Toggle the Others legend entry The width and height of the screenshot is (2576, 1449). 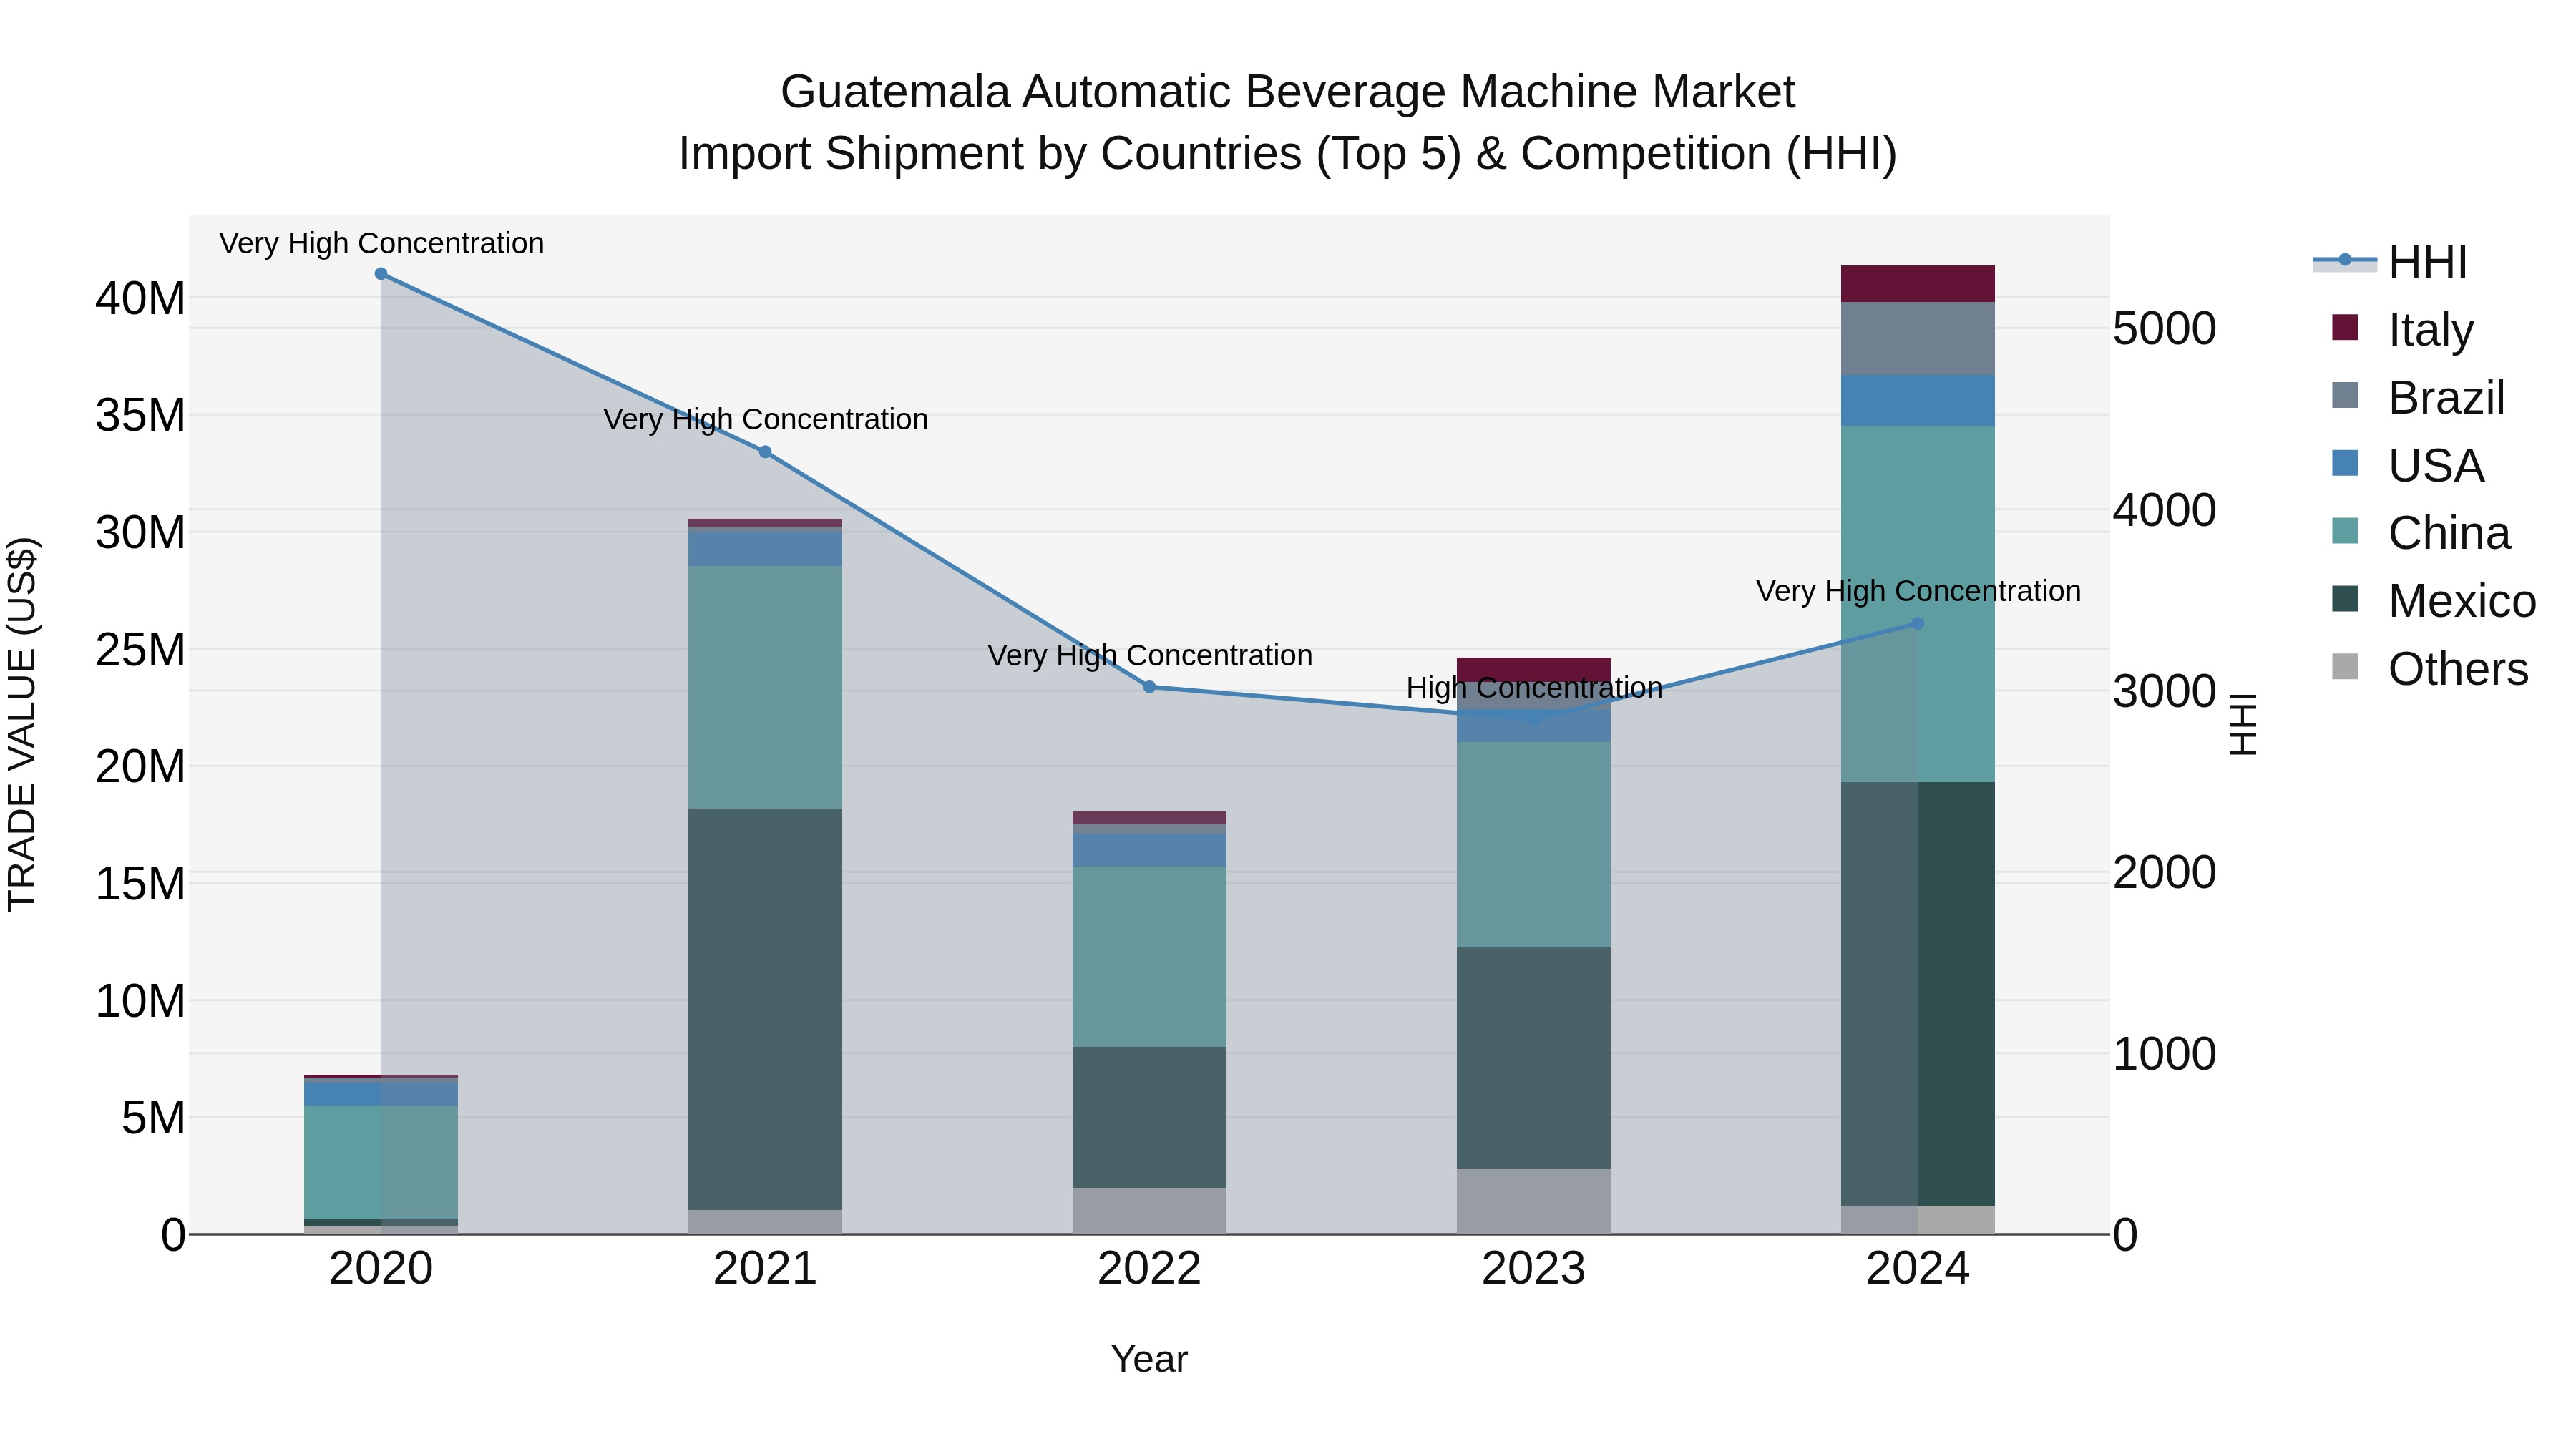2430,669
